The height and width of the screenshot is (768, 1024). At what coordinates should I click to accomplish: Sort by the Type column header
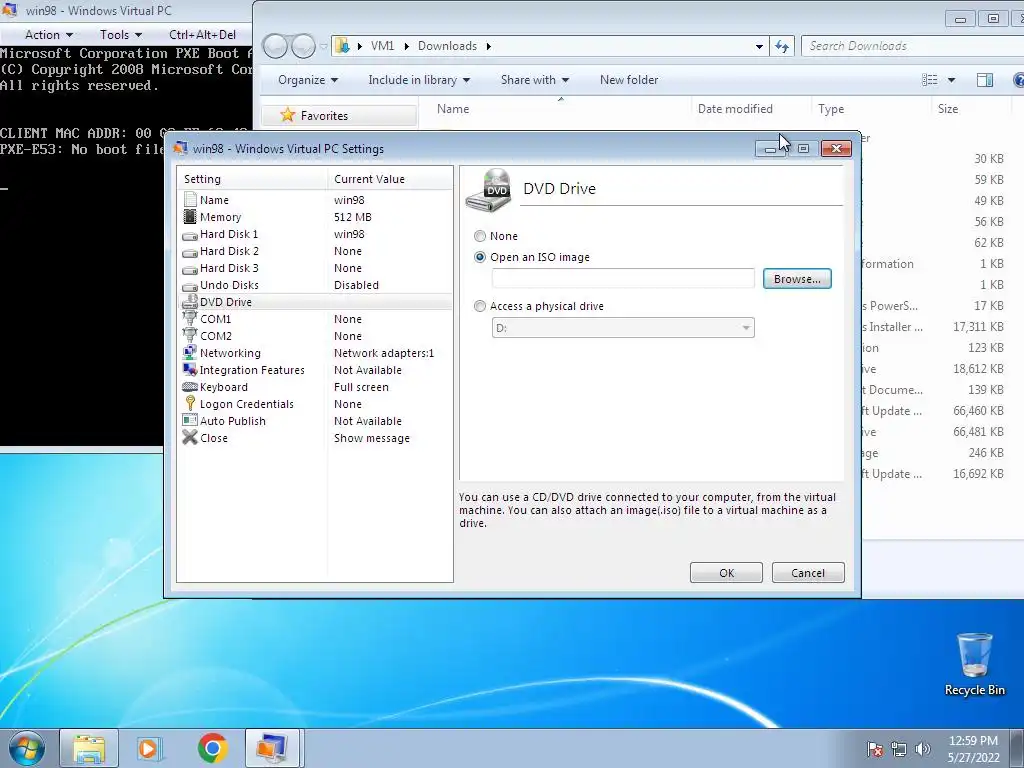(x=831, y=108)
